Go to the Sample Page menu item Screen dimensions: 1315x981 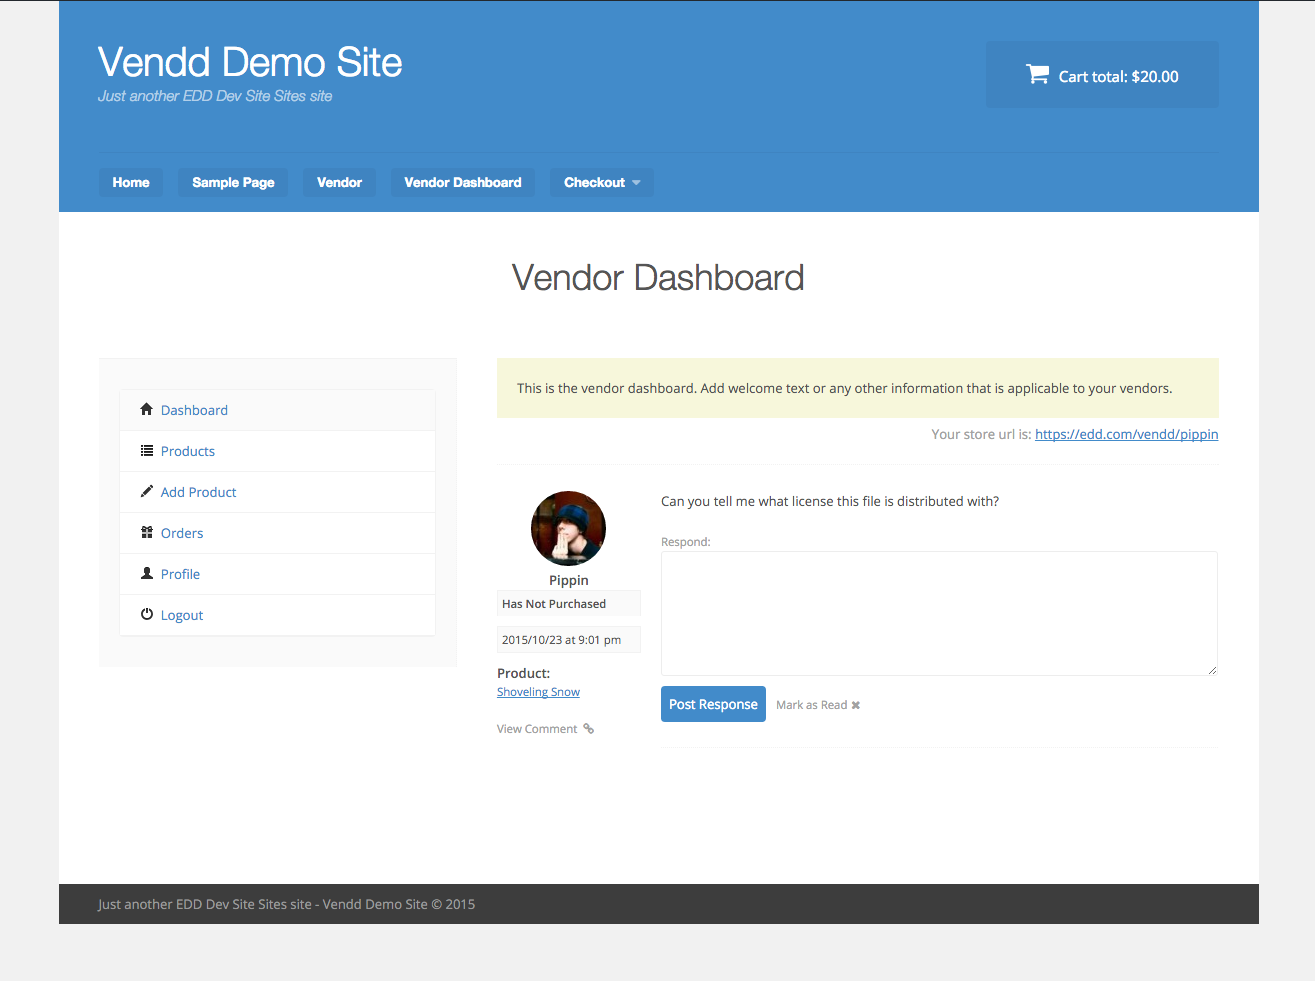pyautogui.click(x=233, y=182)
